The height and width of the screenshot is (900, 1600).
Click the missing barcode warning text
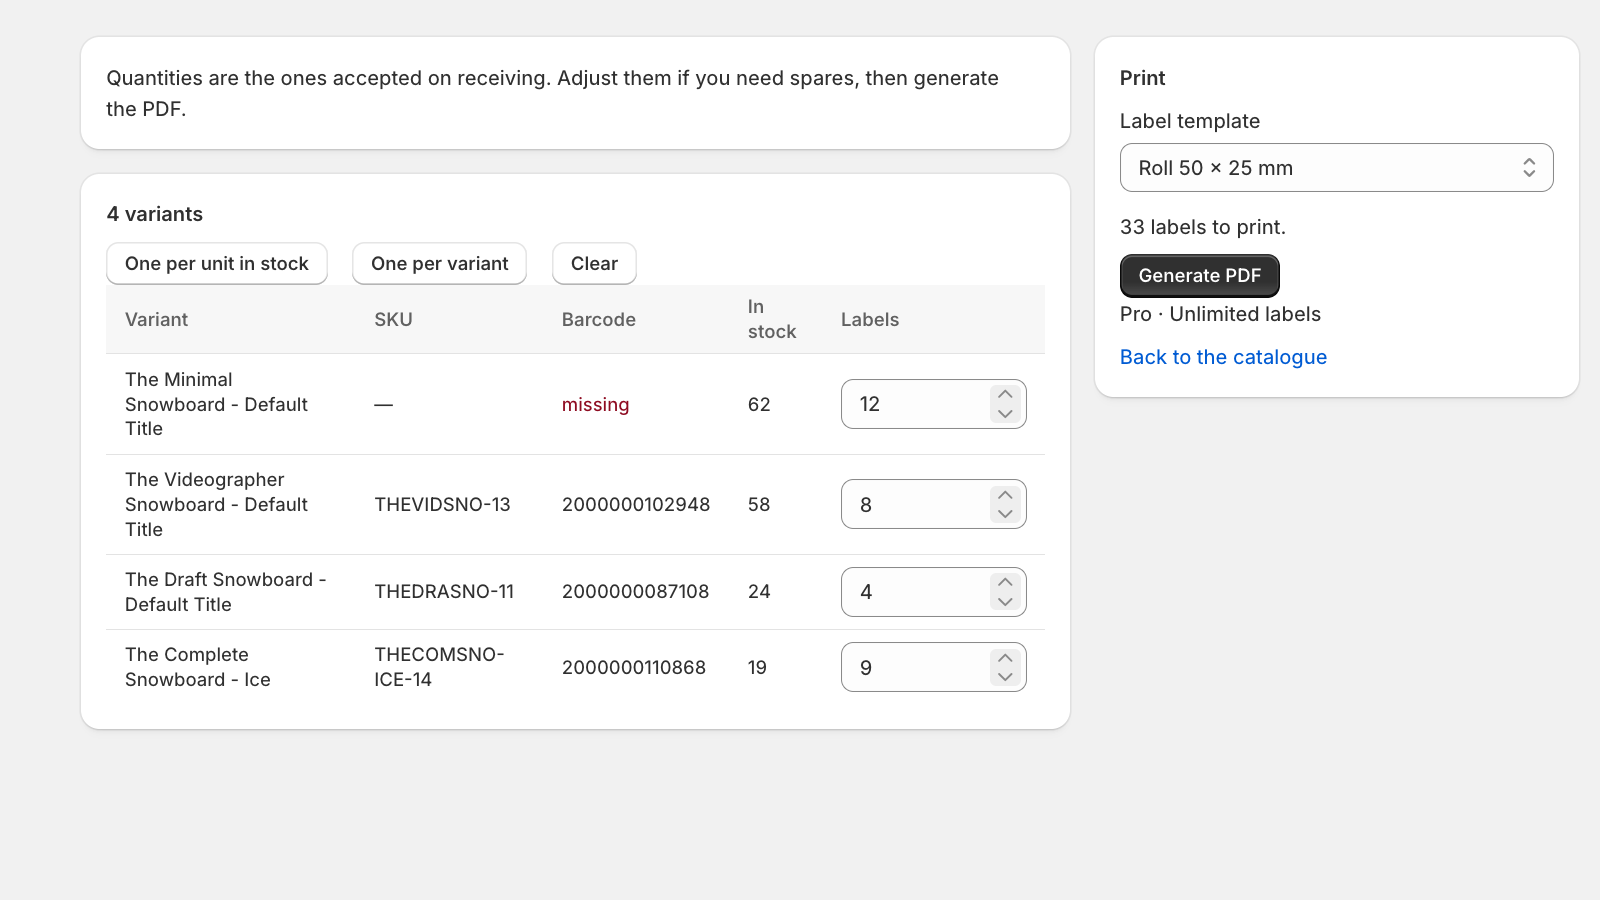coord(595,405)
